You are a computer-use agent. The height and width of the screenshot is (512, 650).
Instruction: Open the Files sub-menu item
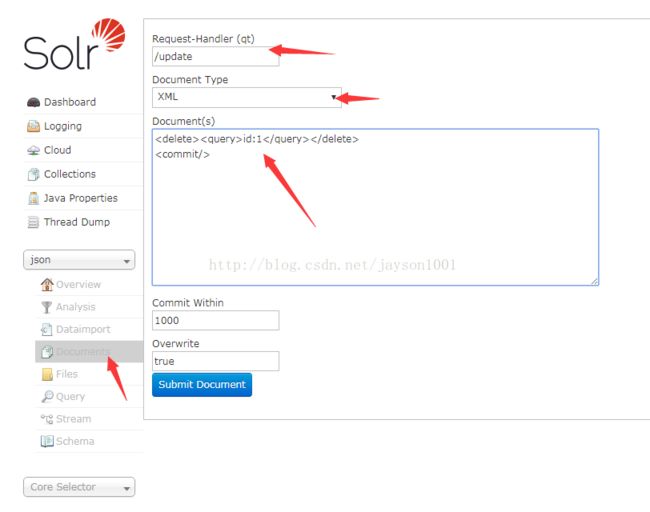tap(67, 374)
